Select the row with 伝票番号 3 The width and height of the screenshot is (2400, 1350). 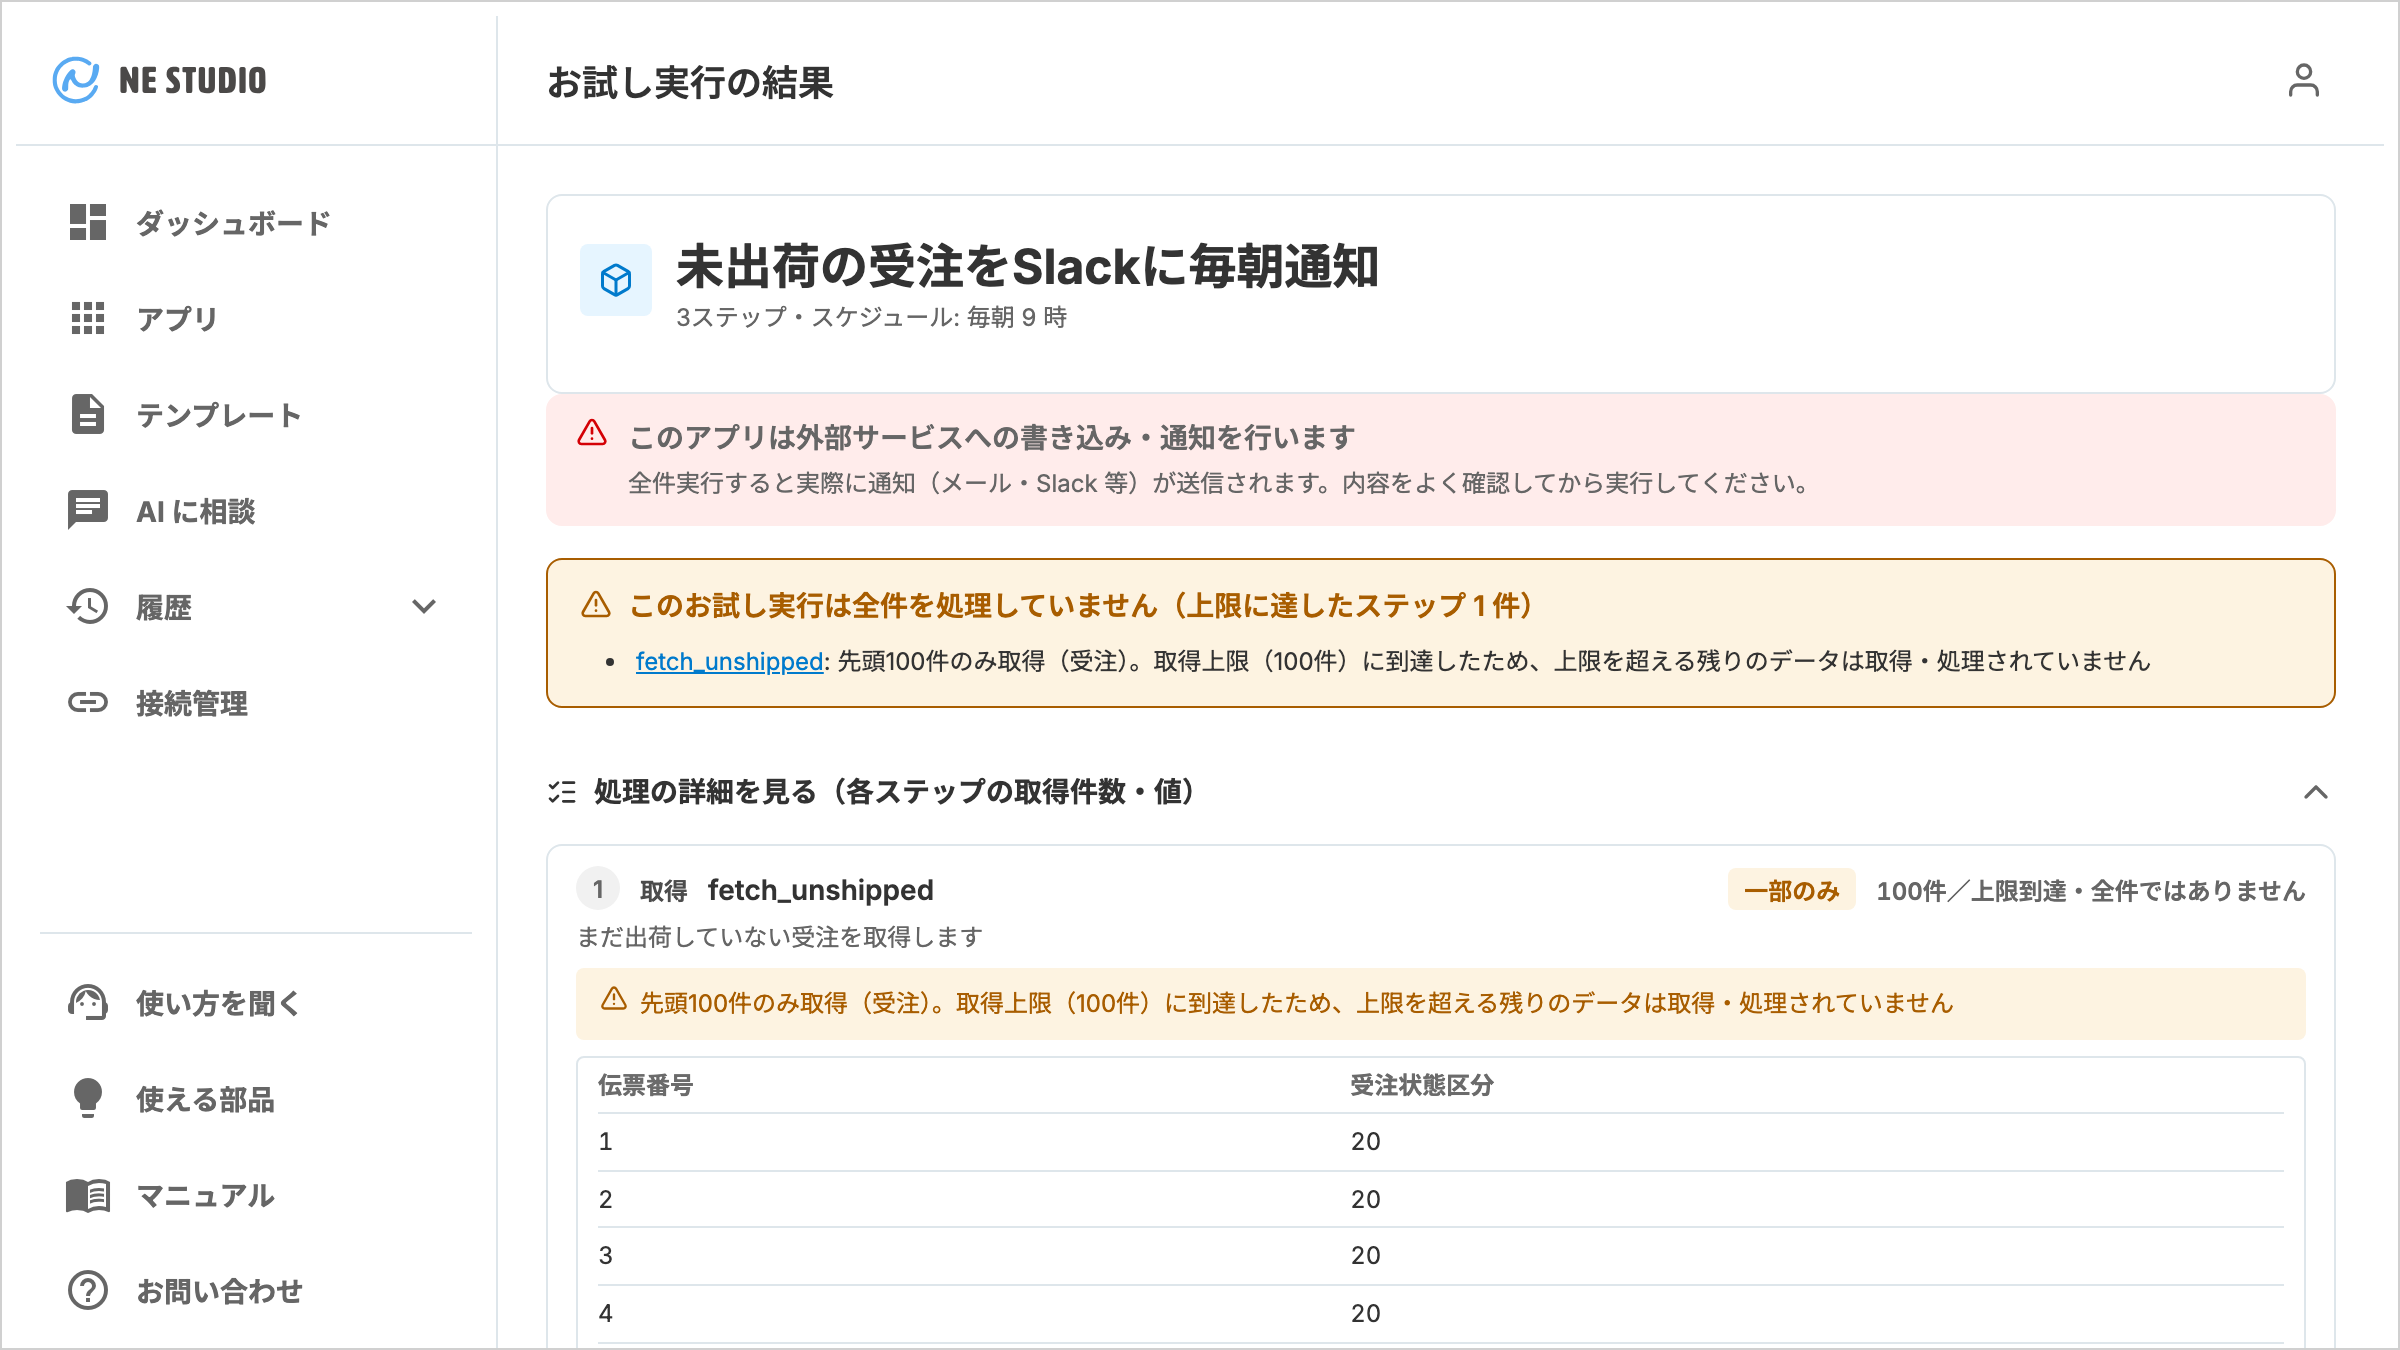[1440, 1255]
